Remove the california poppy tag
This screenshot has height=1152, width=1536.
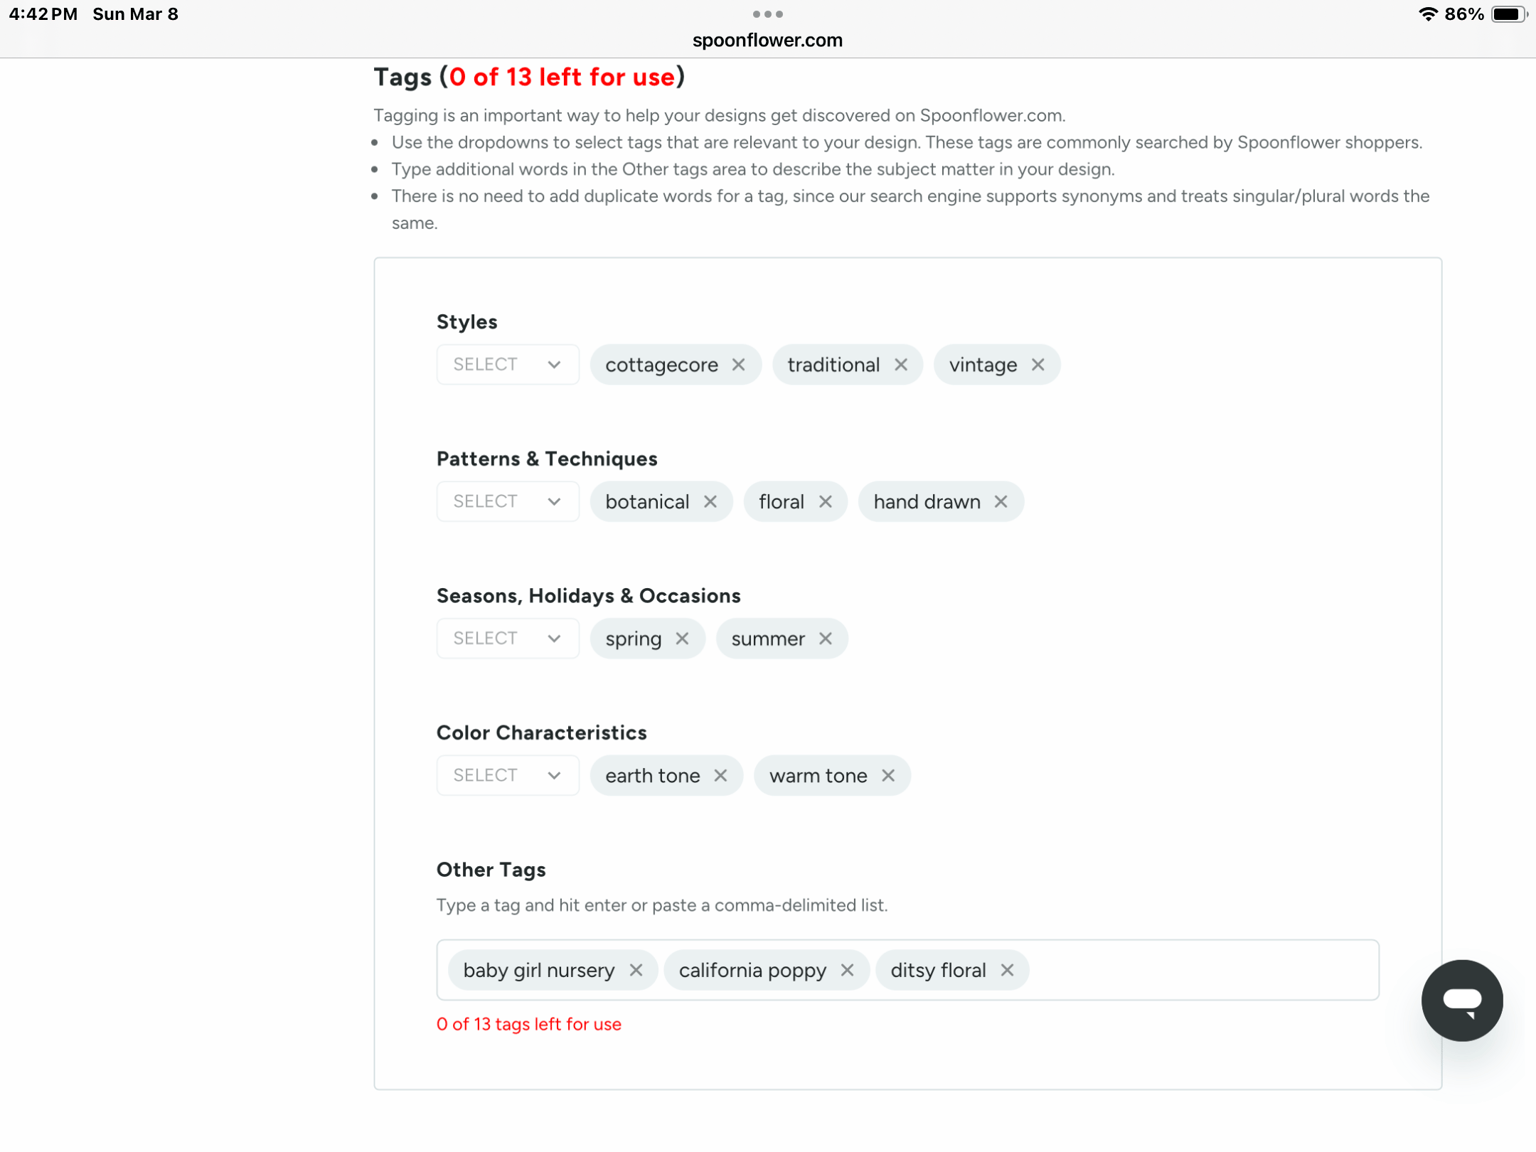tap(847, 970)
